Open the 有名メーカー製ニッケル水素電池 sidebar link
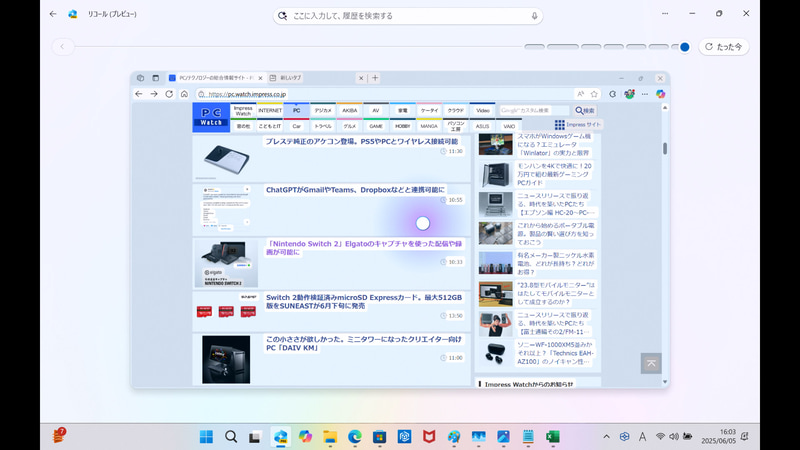The height and width of the screenshot is (450, 800). (x=556, y=263)
